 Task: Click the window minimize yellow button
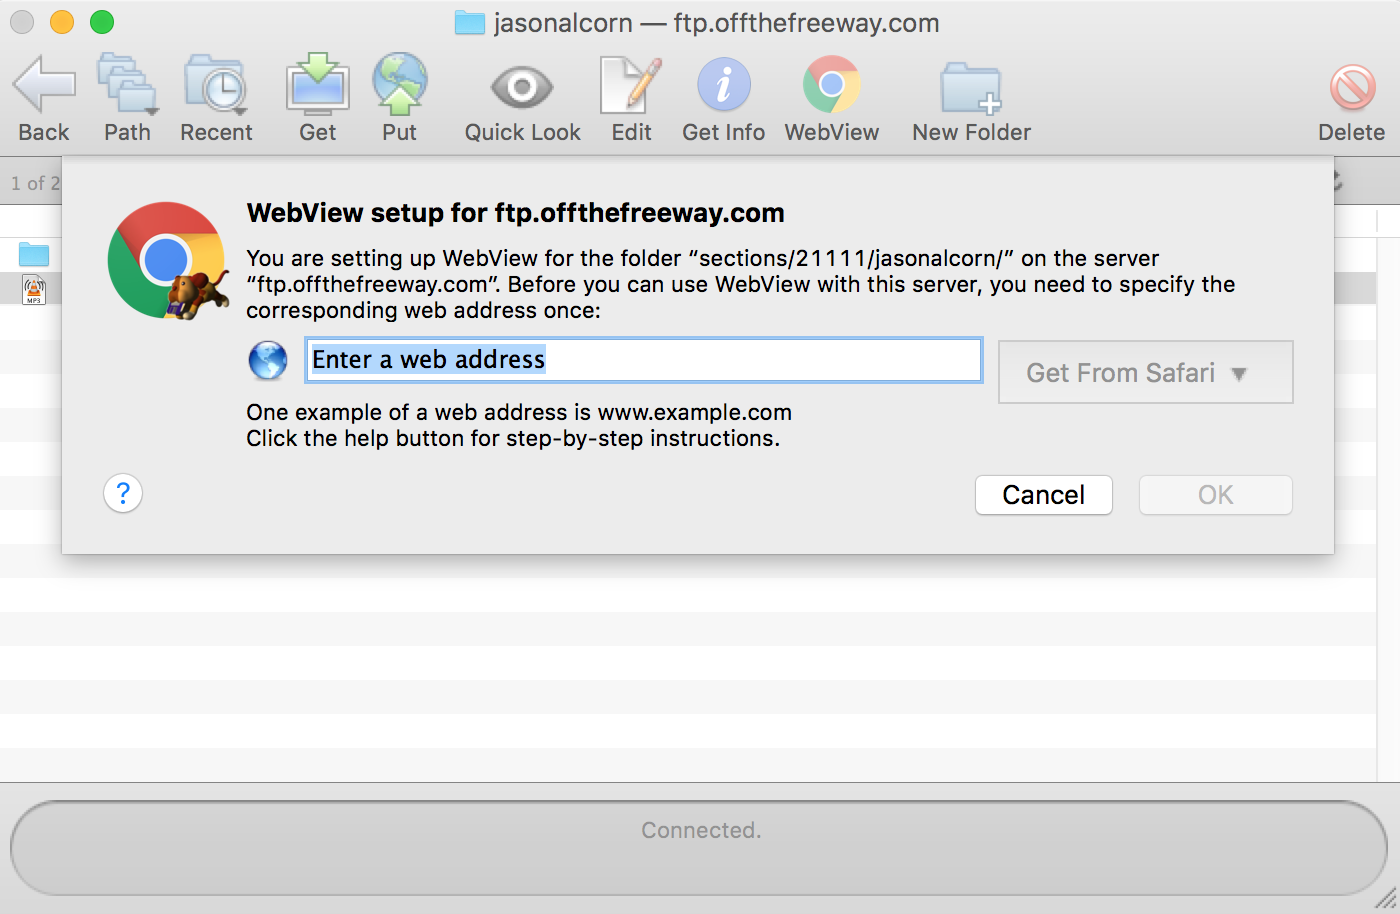pyautogui.click(x=62, y=22)
